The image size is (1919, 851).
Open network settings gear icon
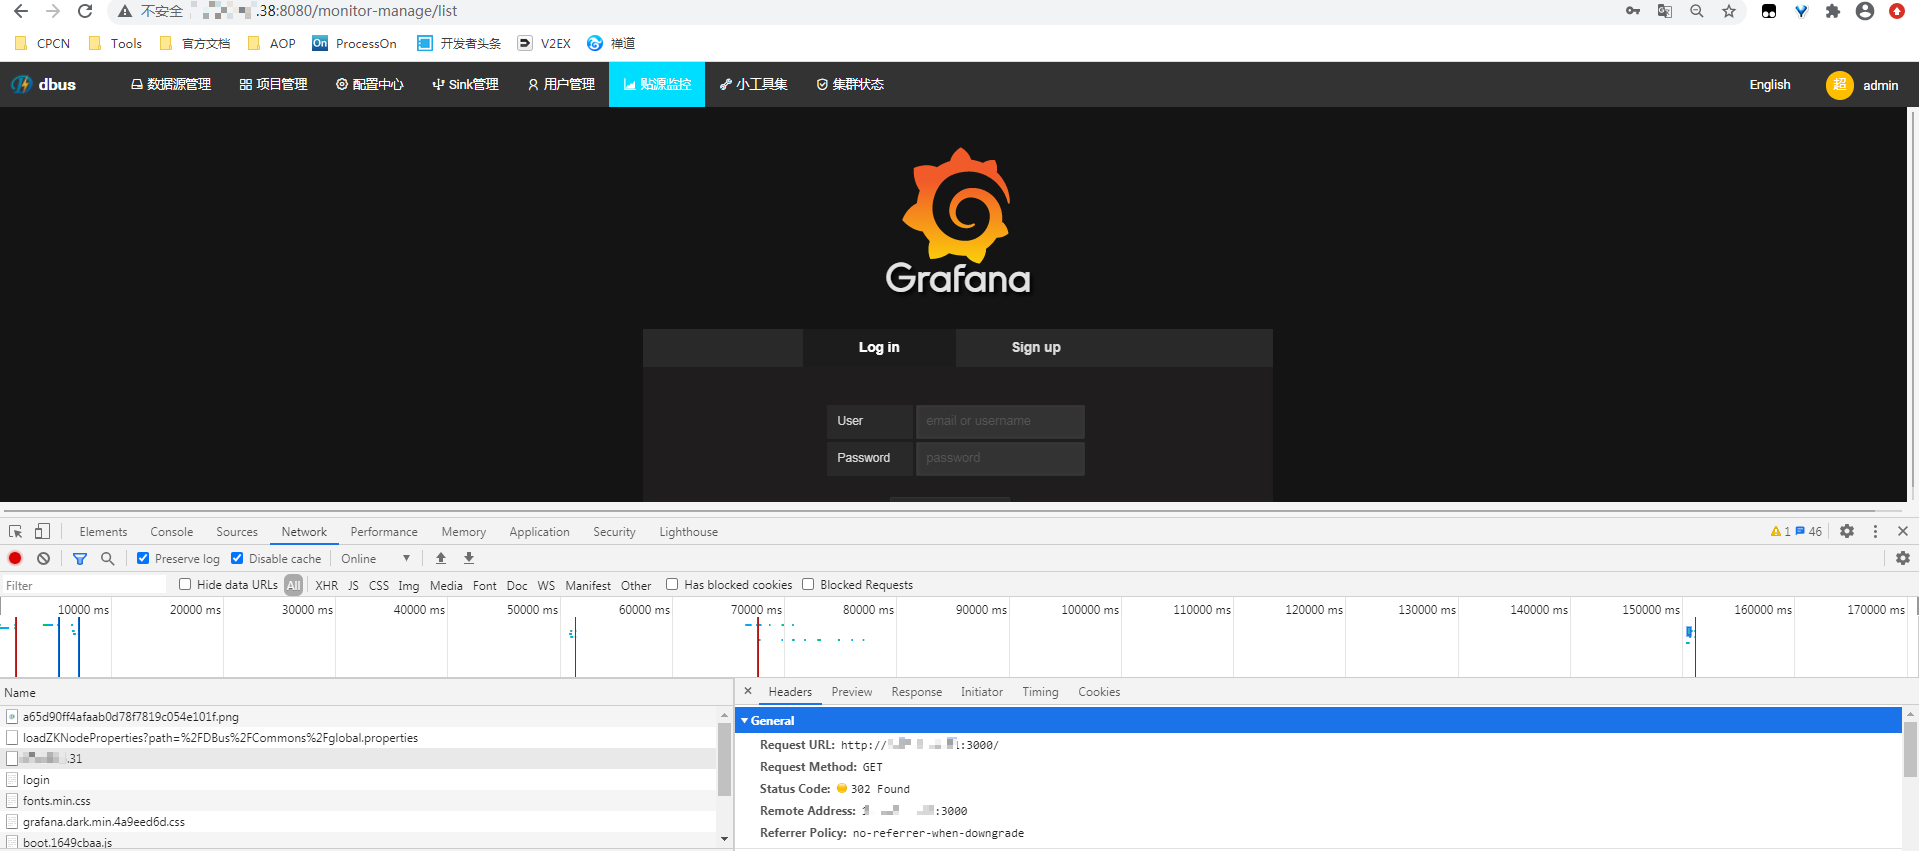[1902, 558]
